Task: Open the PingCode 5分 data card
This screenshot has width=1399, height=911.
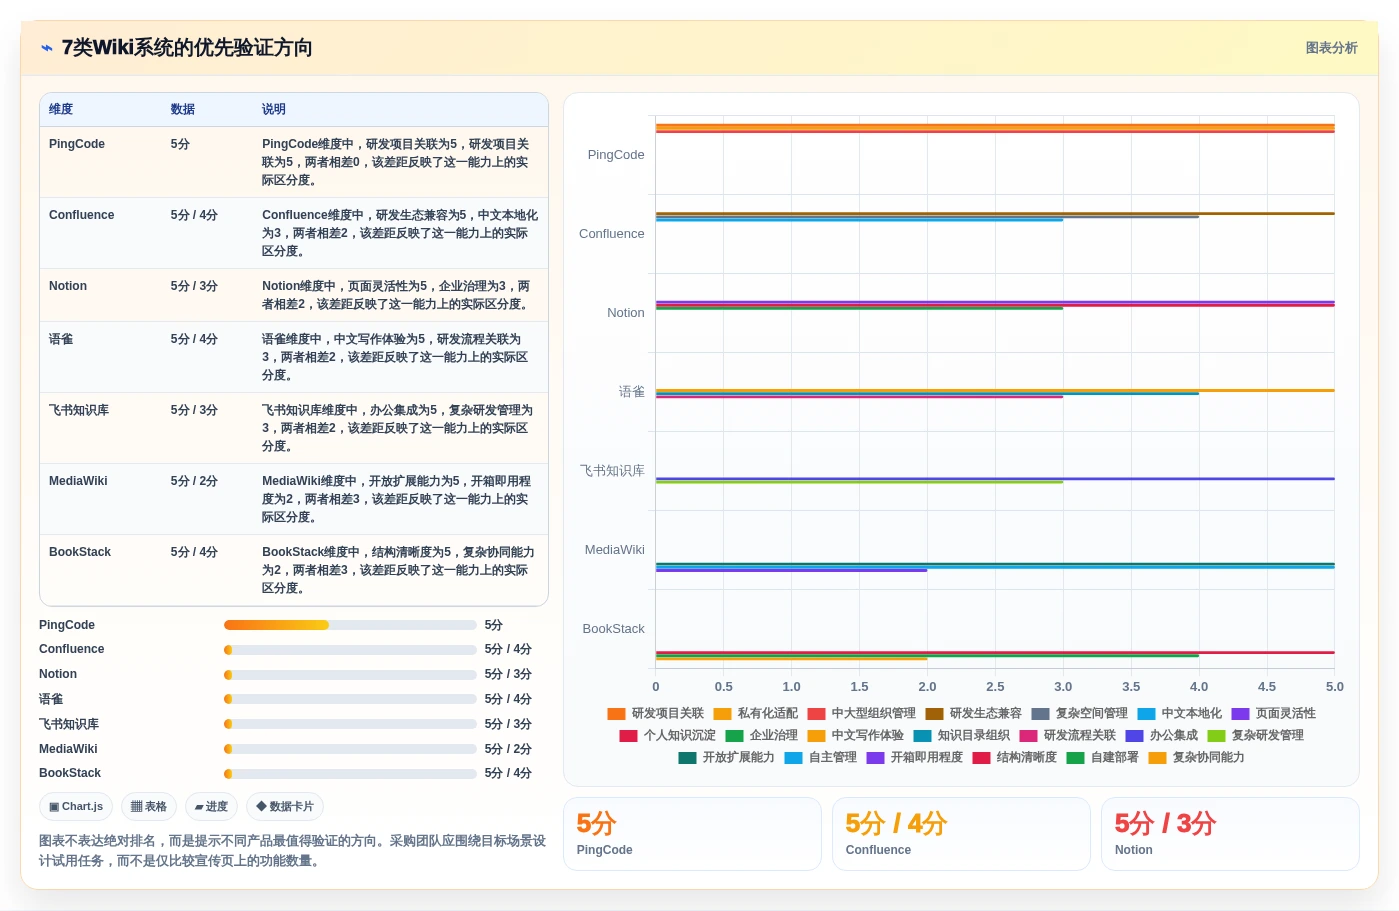Action: coord(692,834)
